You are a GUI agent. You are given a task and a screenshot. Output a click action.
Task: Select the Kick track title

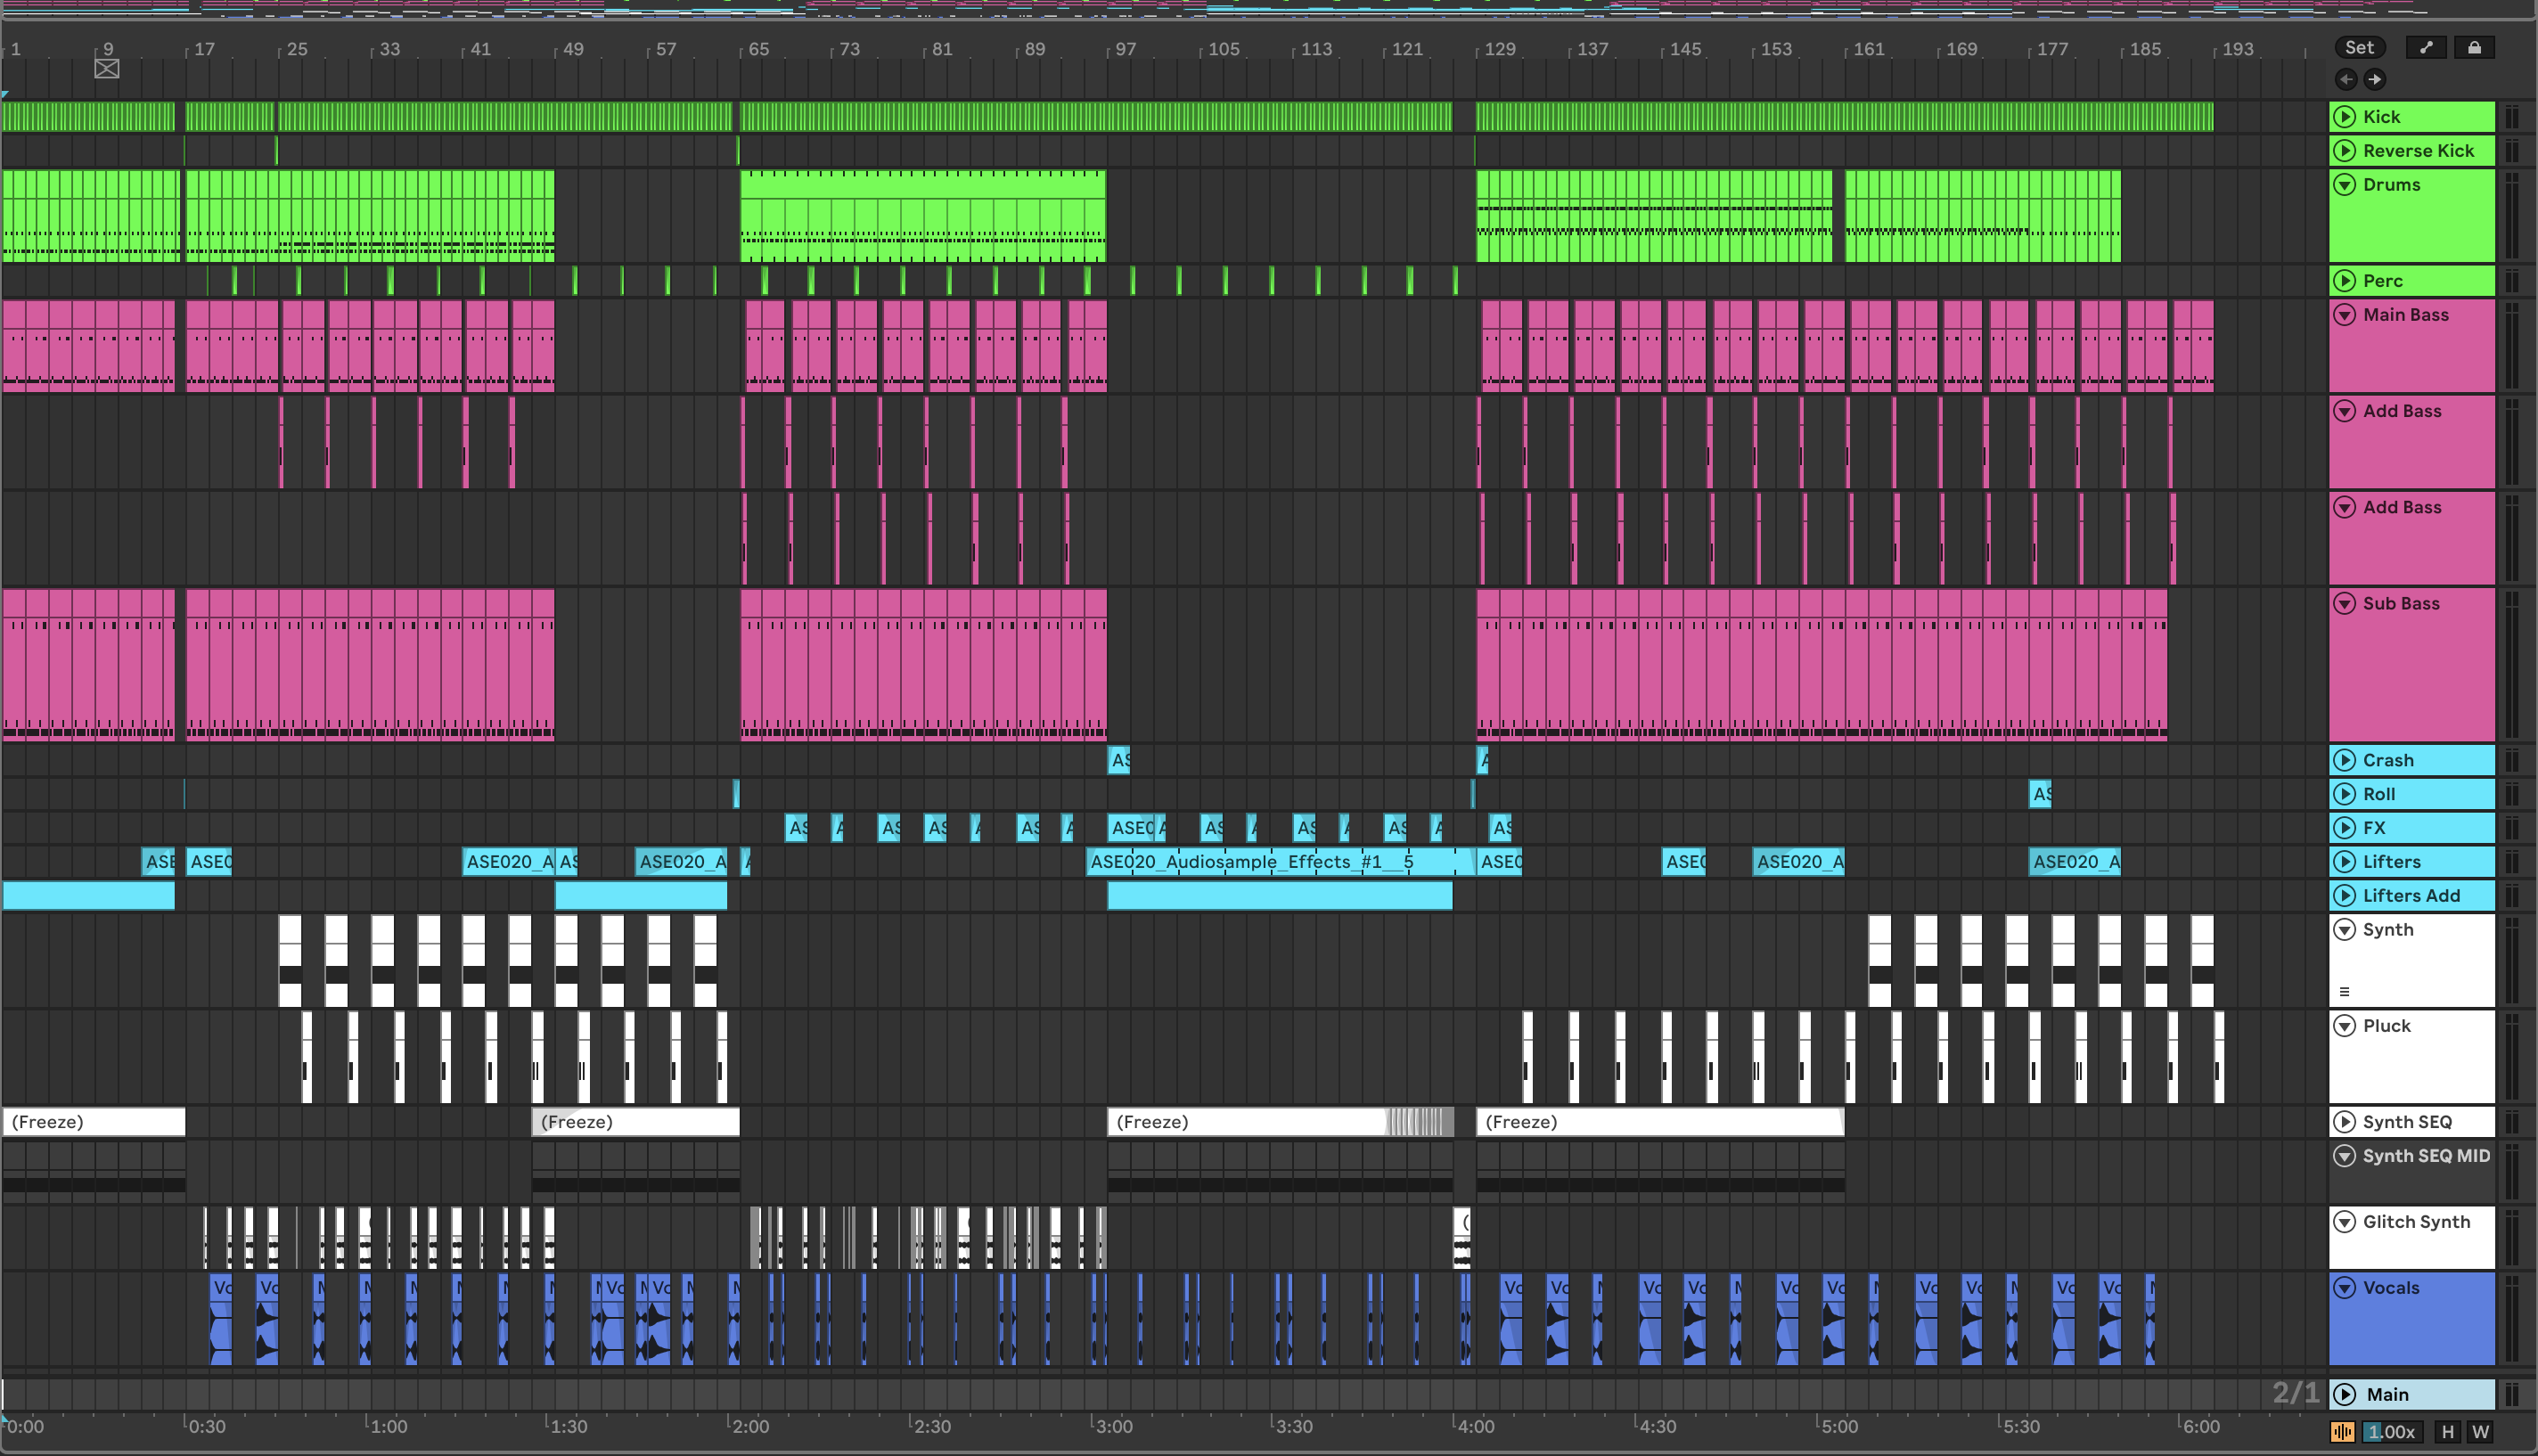coord(2381,117)
